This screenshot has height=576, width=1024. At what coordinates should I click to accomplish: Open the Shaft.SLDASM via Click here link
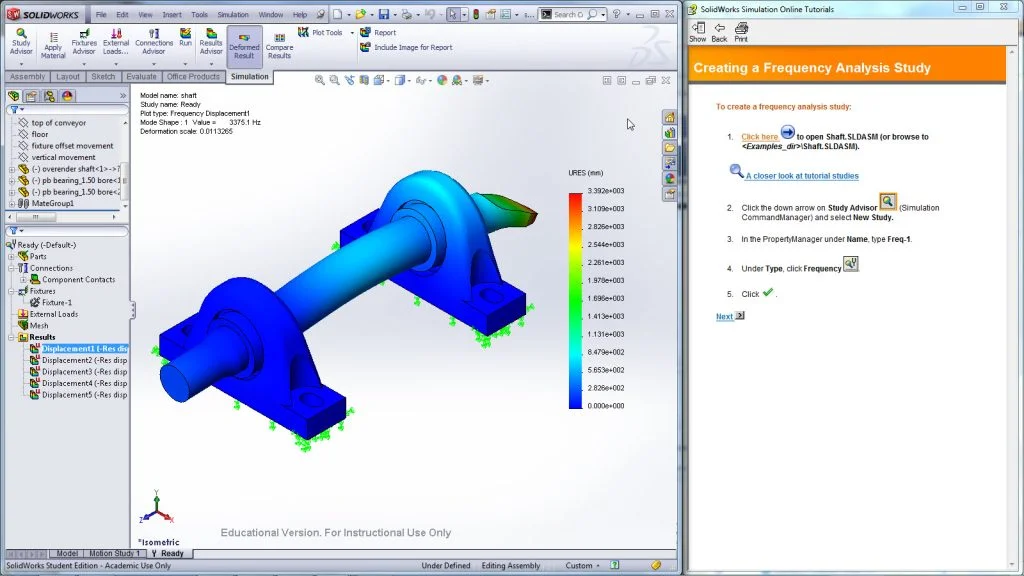click(x=758, y=136)
